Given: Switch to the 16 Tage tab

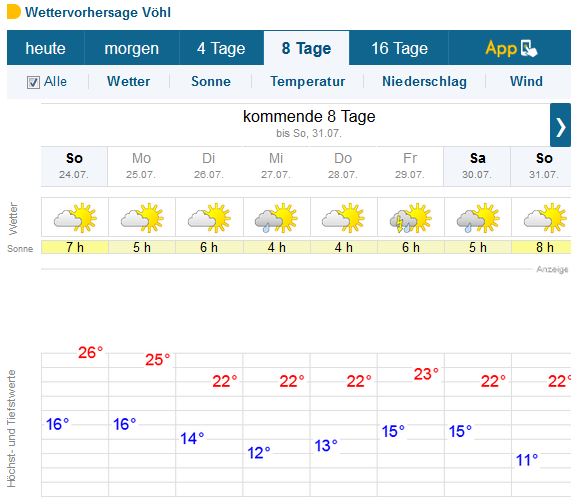Looking at the screenshot, I should (399, 48).
